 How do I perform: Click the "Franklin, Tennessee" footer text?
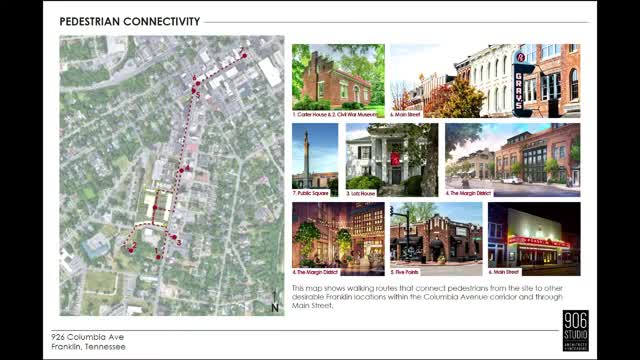point(88,347)
